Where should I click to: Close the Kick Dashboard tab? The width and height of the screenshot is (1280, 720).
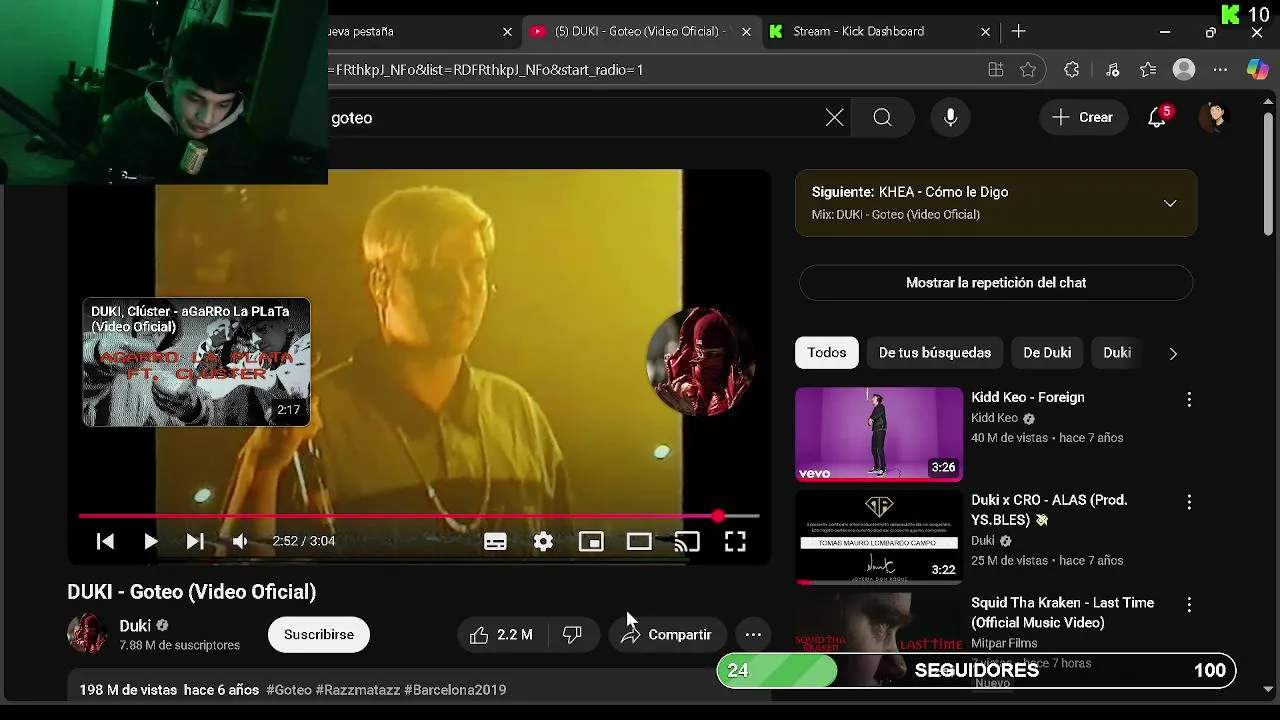tap(985, 32)
